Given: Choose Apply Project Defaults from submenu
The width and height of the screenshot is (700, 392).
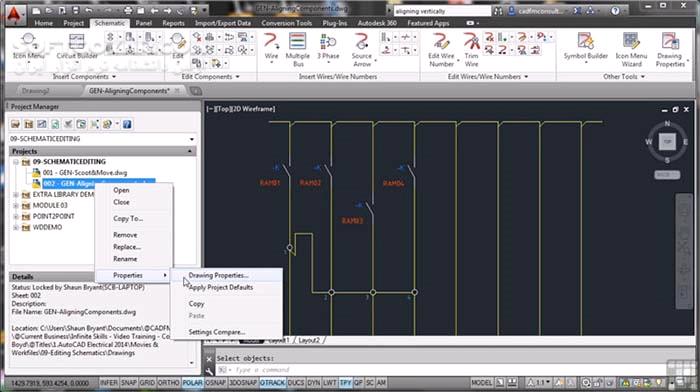Looking at the screenshot, I should [x=221, y=288].
